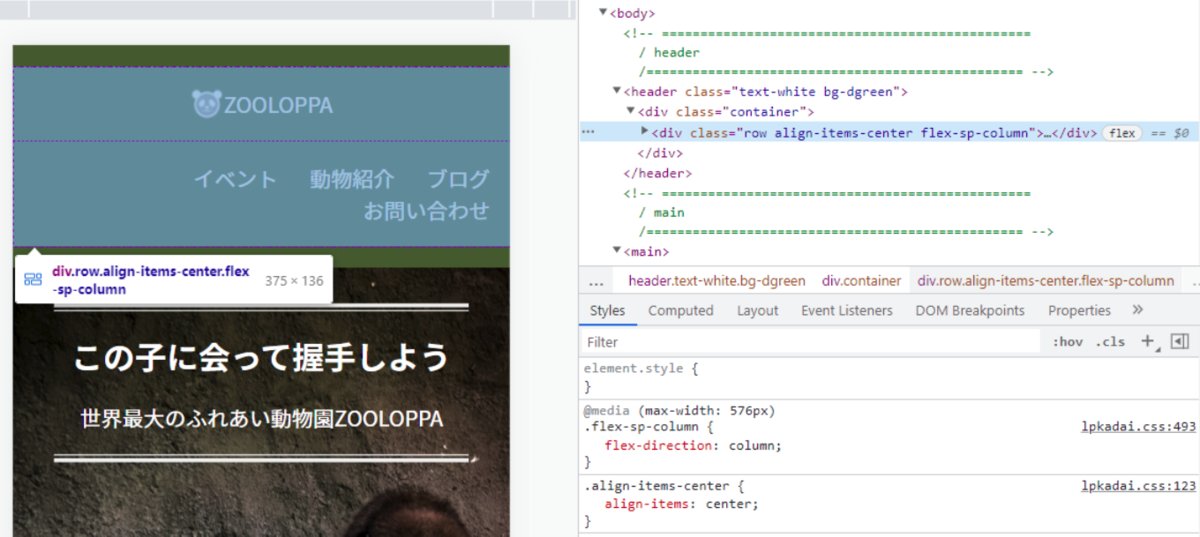Switch to the Properties tab
This screenshot has height=537, width=1200.
(1080, 311)
